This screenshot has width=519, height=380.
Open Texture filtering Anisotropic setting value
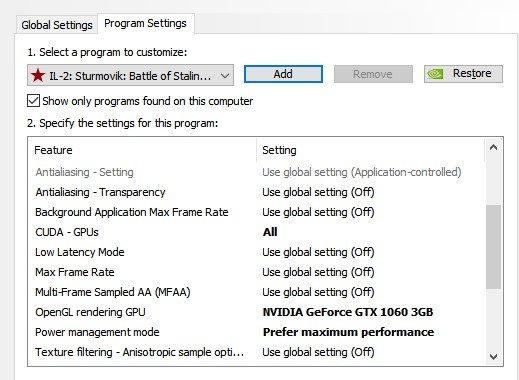tap(318, 352)
